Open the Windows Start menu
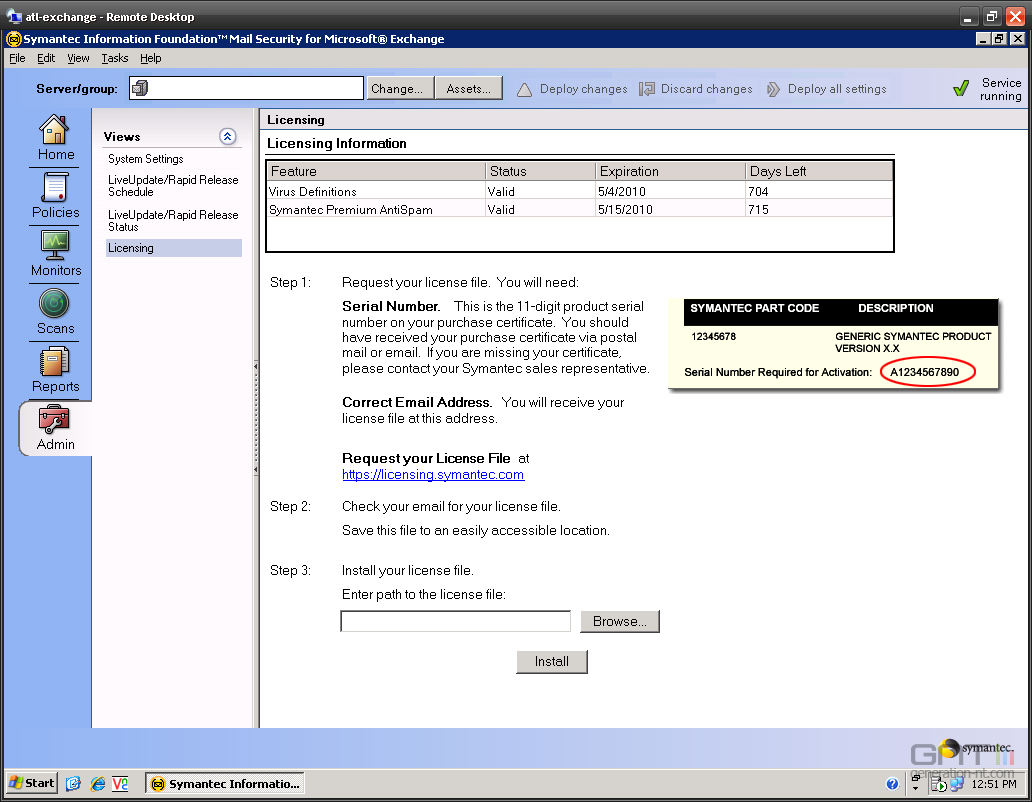Image resolution: width=1032 pixels, height=802 pixels. pos(31,783)
